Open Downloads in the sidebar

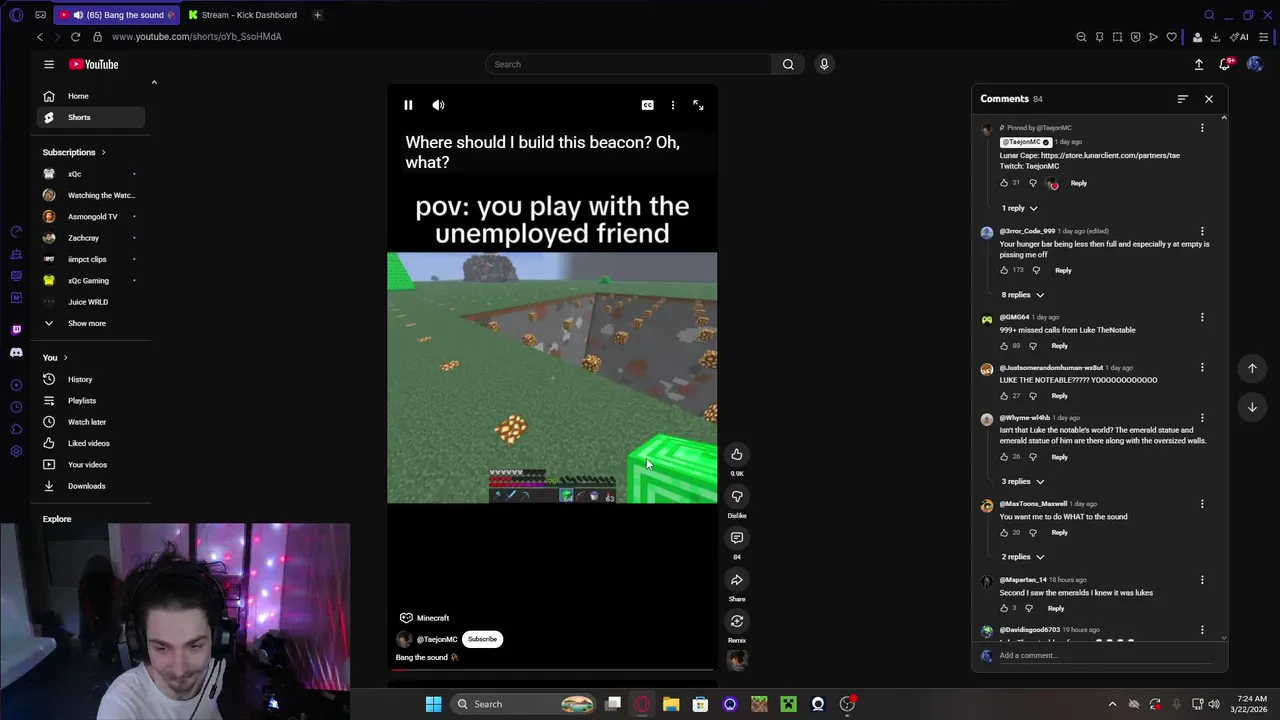[x=91, y=486]
